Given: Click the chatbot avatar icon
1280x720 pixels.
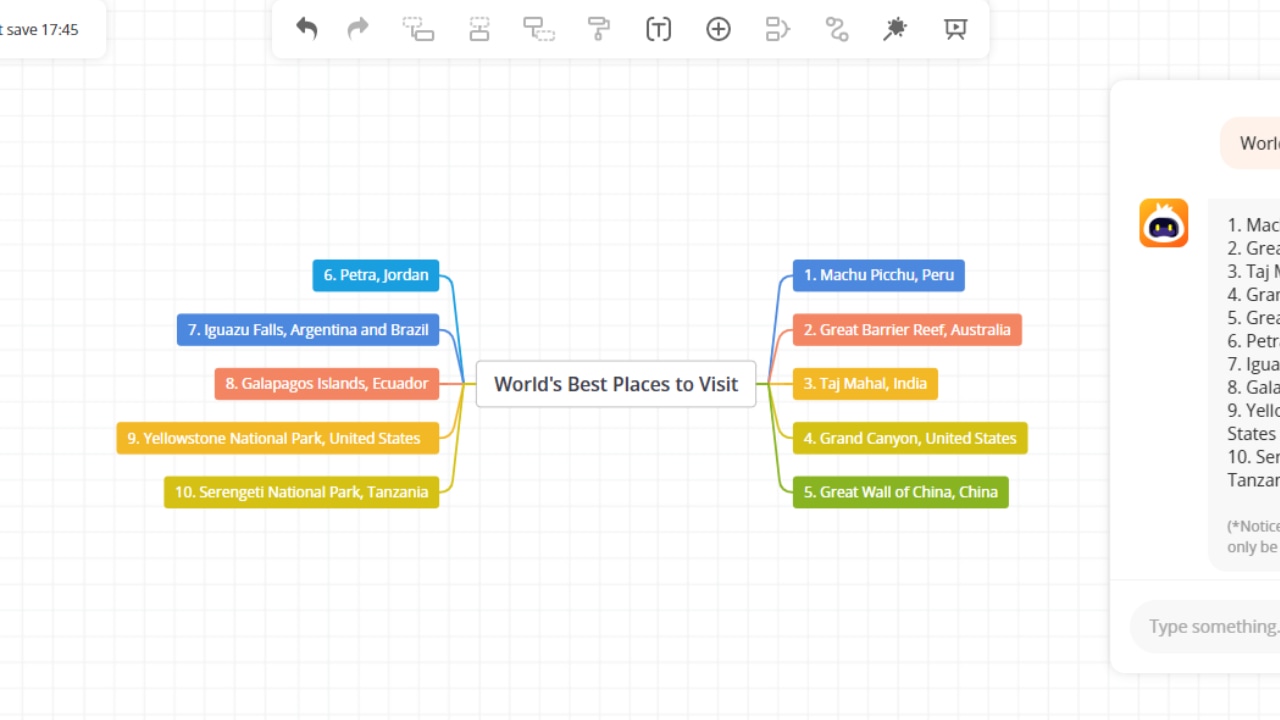Looking at the screenshot, I should click(1164, 223).
